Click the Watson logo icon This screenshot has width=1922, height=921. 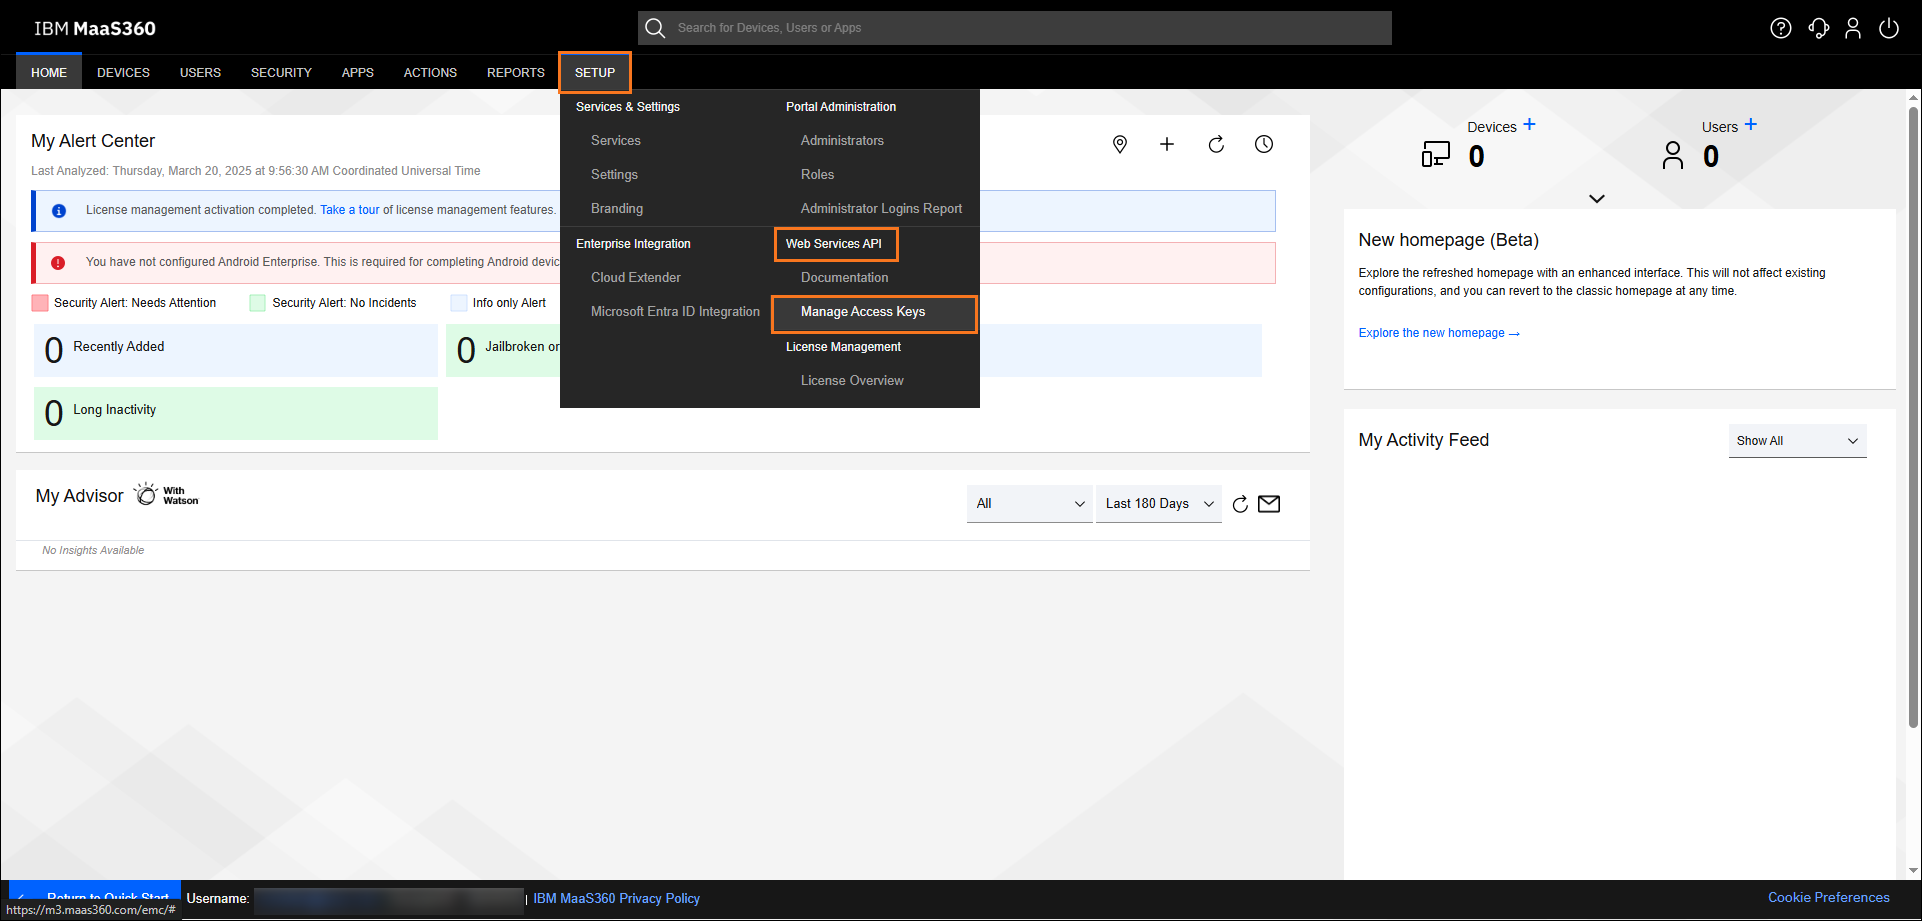tap(146, 494)
